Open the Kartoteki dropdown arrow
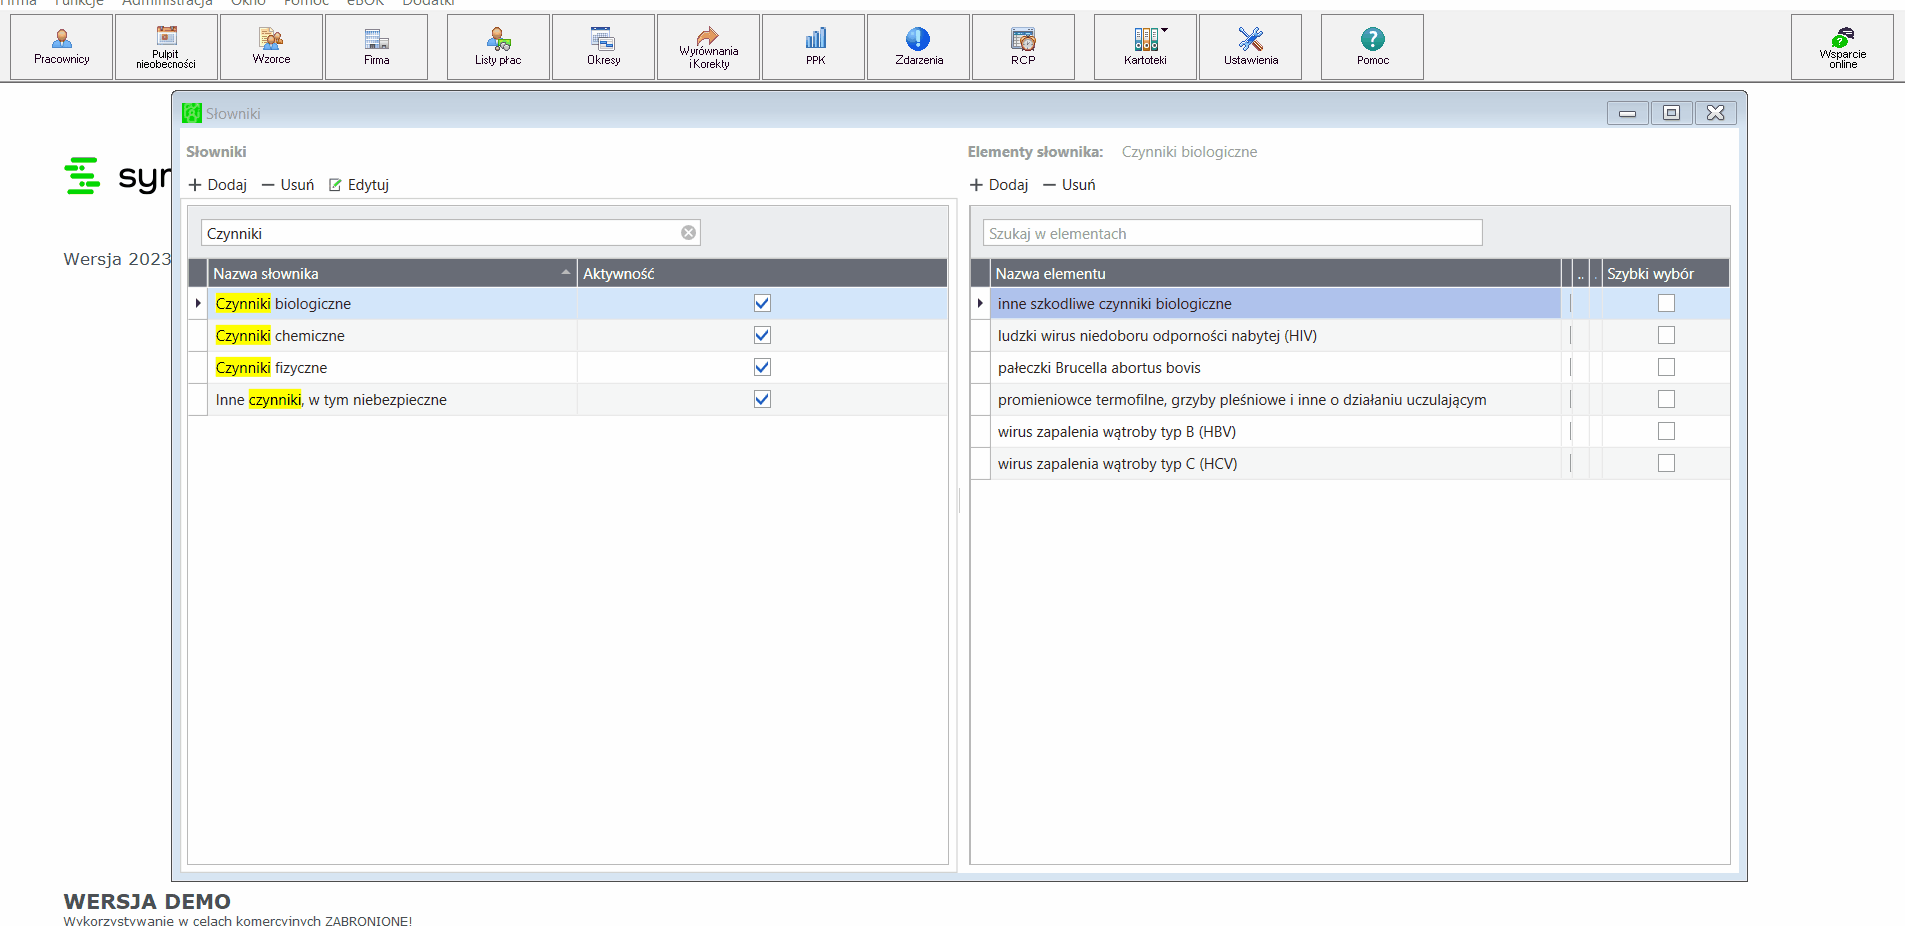The width and height of the screenshot is (1905, 926). [x=1165, y=31]
